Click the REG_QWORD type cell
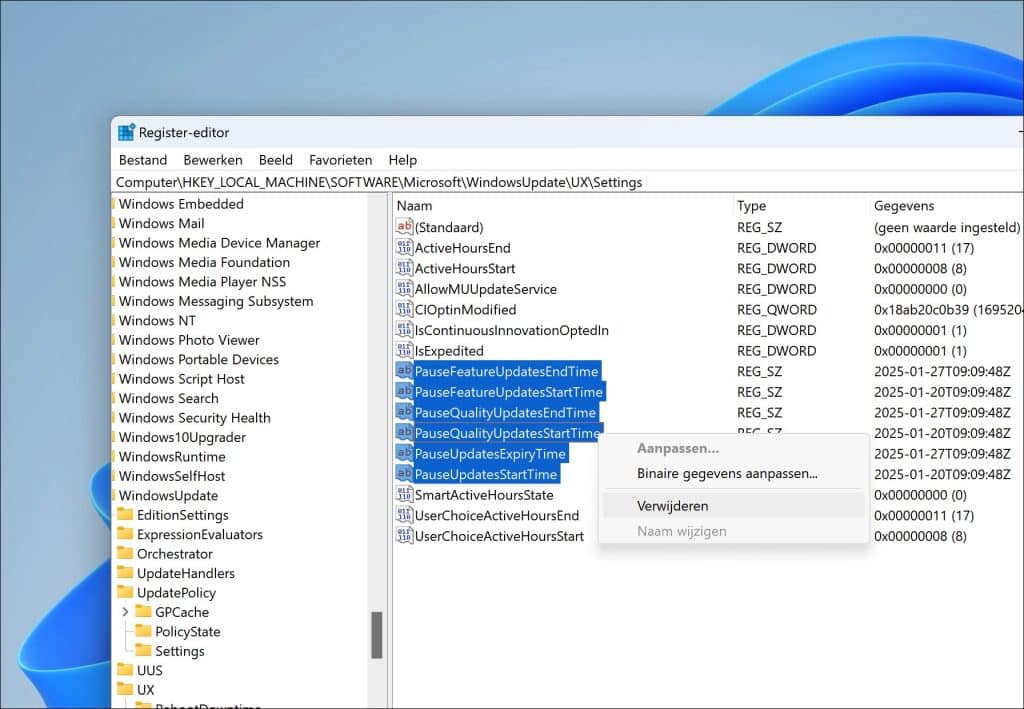This screenshot has width=1024, height=709. coord(776,309)
